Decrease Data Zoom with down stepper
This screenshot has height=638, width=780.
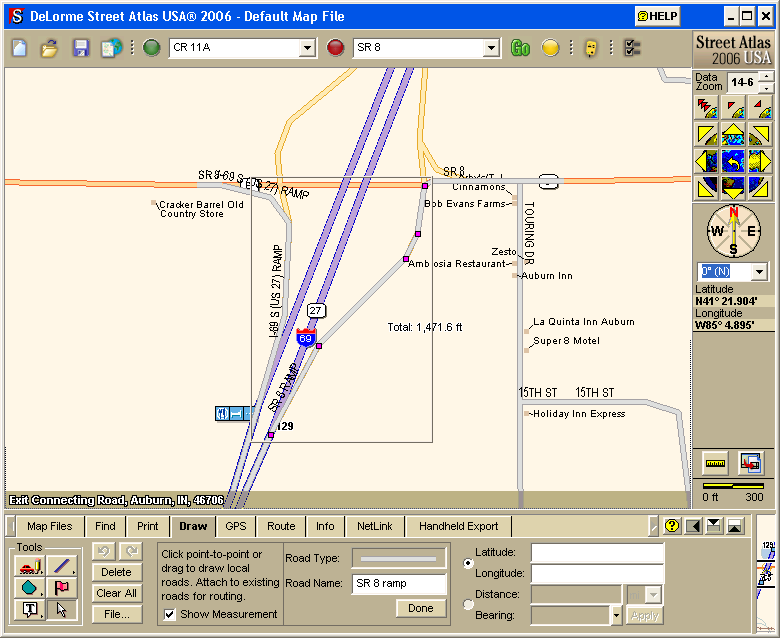(x=767, y=88)
